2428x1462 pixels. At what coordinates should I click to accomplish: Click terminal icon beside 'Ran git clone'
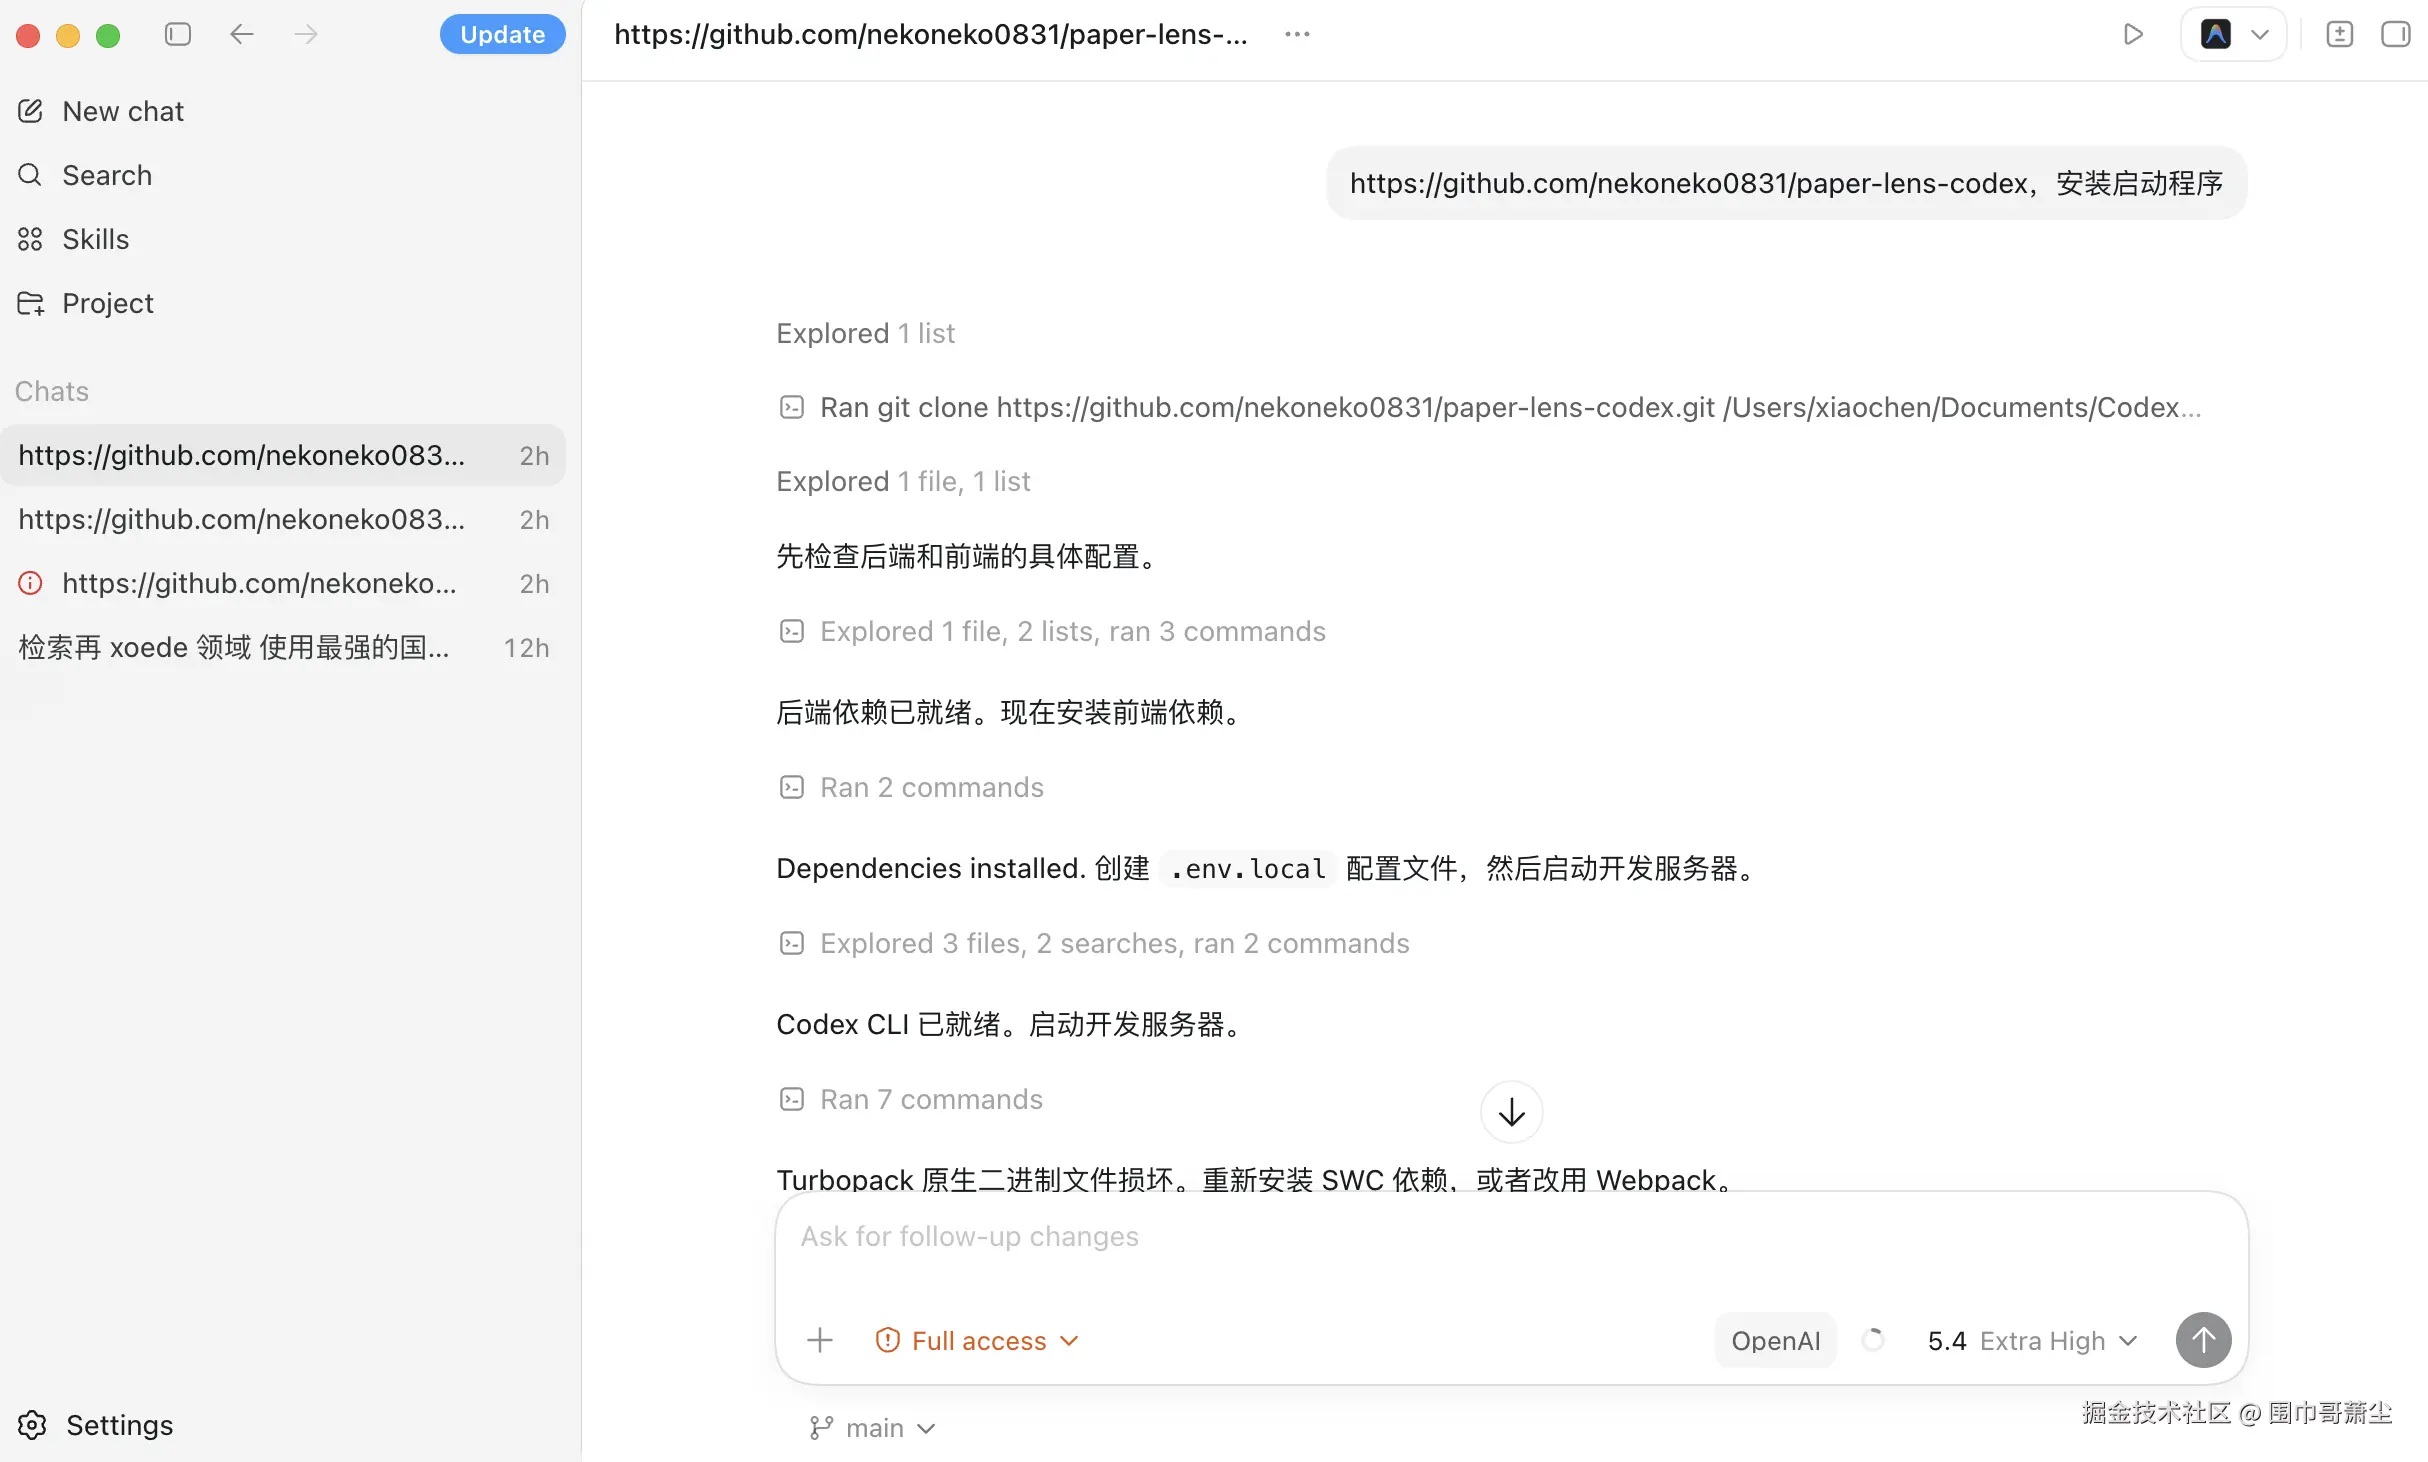[792, 407]
